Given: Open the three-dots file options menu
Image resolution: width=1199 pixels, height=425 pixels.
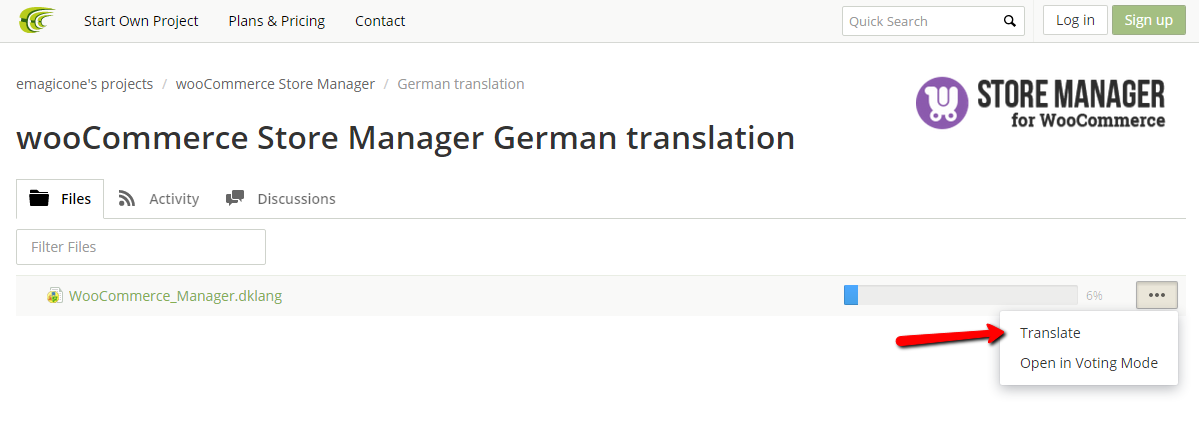Looking at the screenshot, I should pos(1157,295).
